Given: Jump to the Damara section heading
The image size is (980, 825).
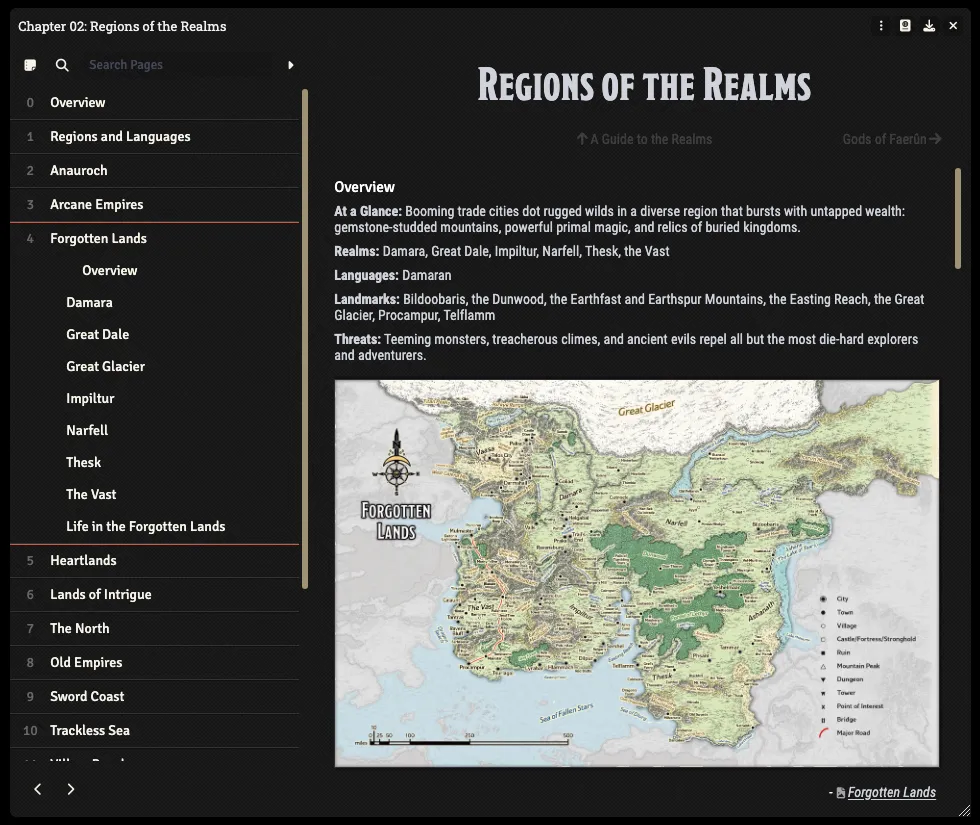Looking at the screenshot, I should click(x=89, y=302).
